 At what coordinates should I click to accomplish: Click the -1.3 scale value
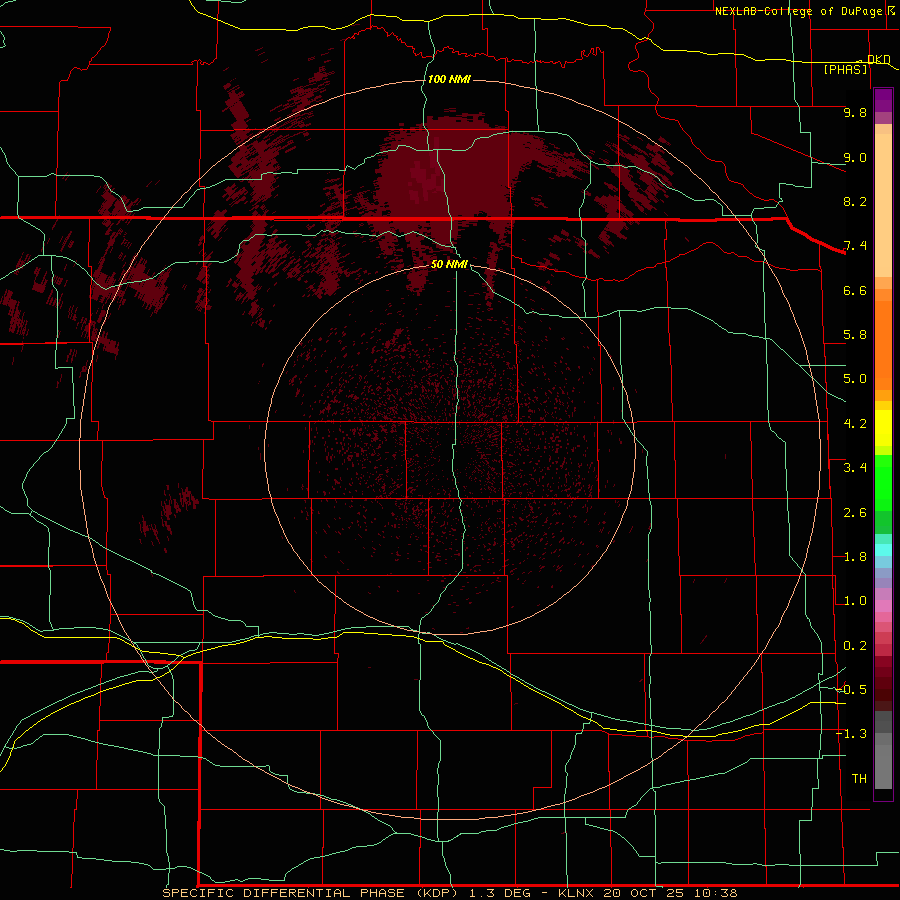pyautogui.click(x=852, y=734)
